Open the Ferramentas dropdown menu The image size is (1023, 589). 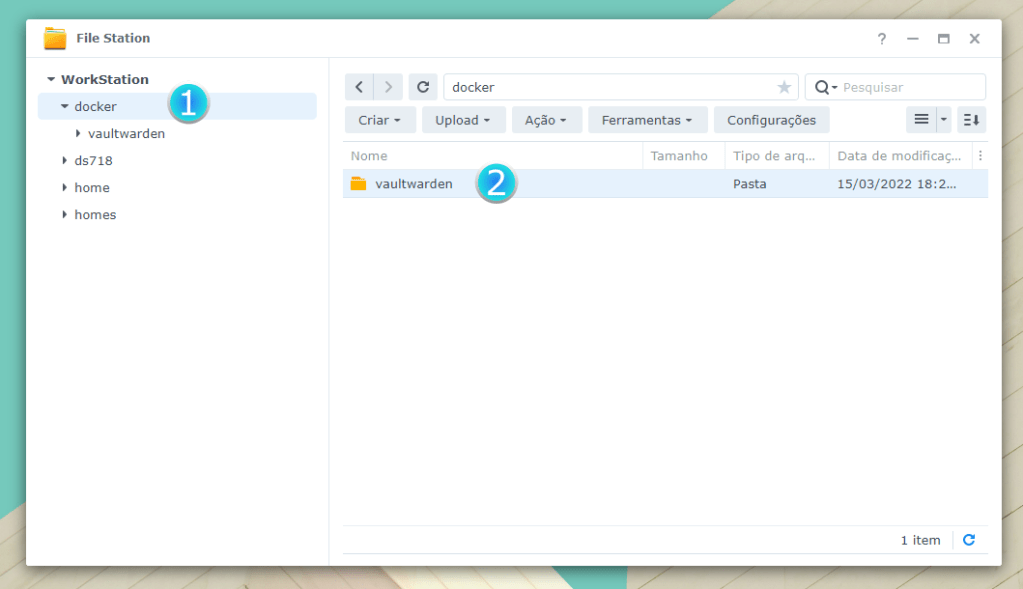[647, 120]
